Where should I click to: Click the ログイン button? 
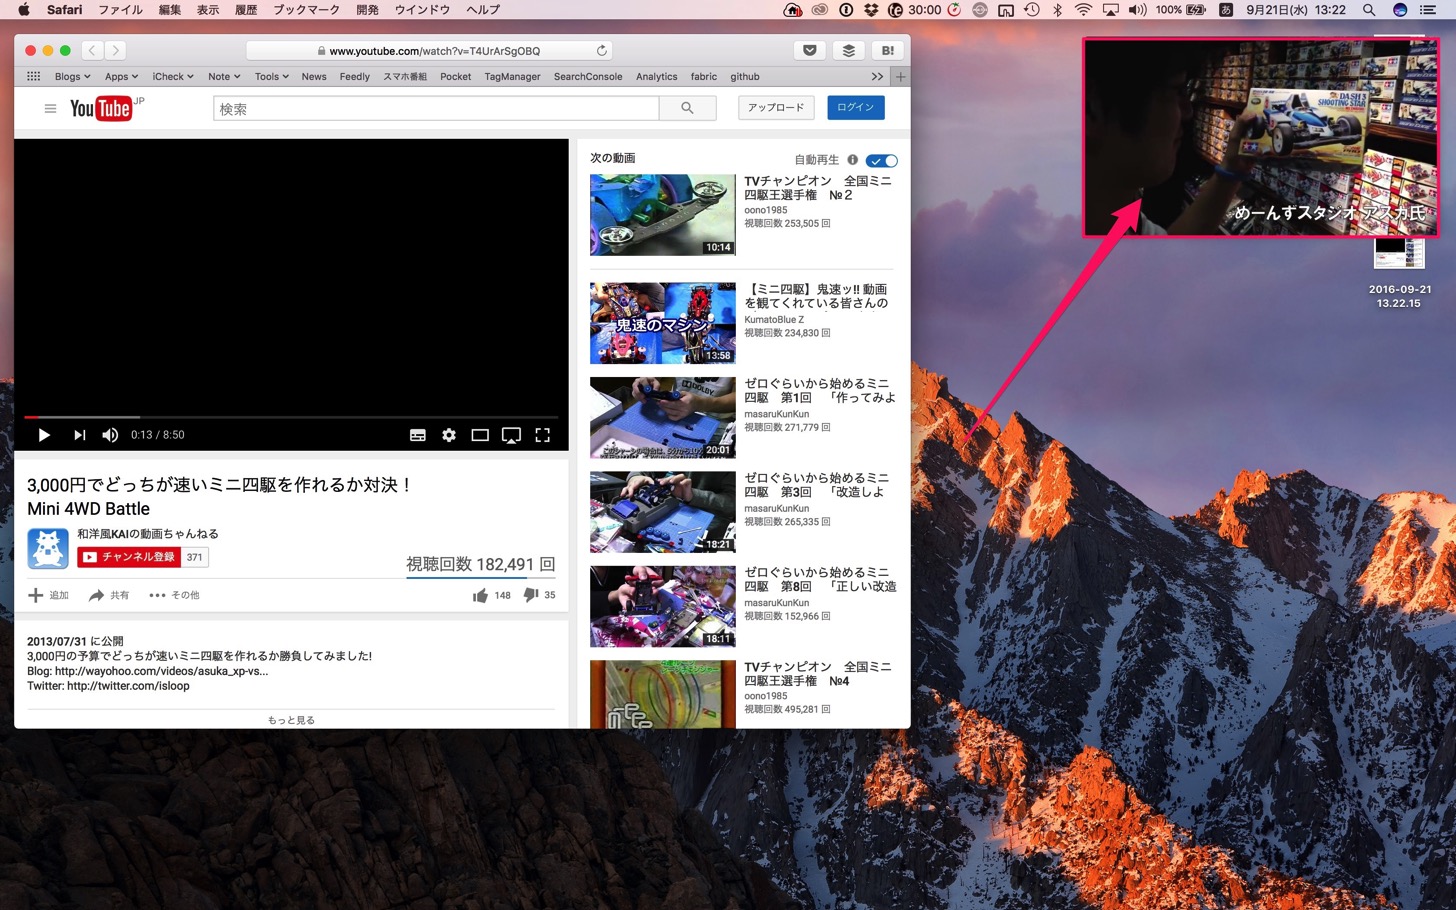coord(855,107)
